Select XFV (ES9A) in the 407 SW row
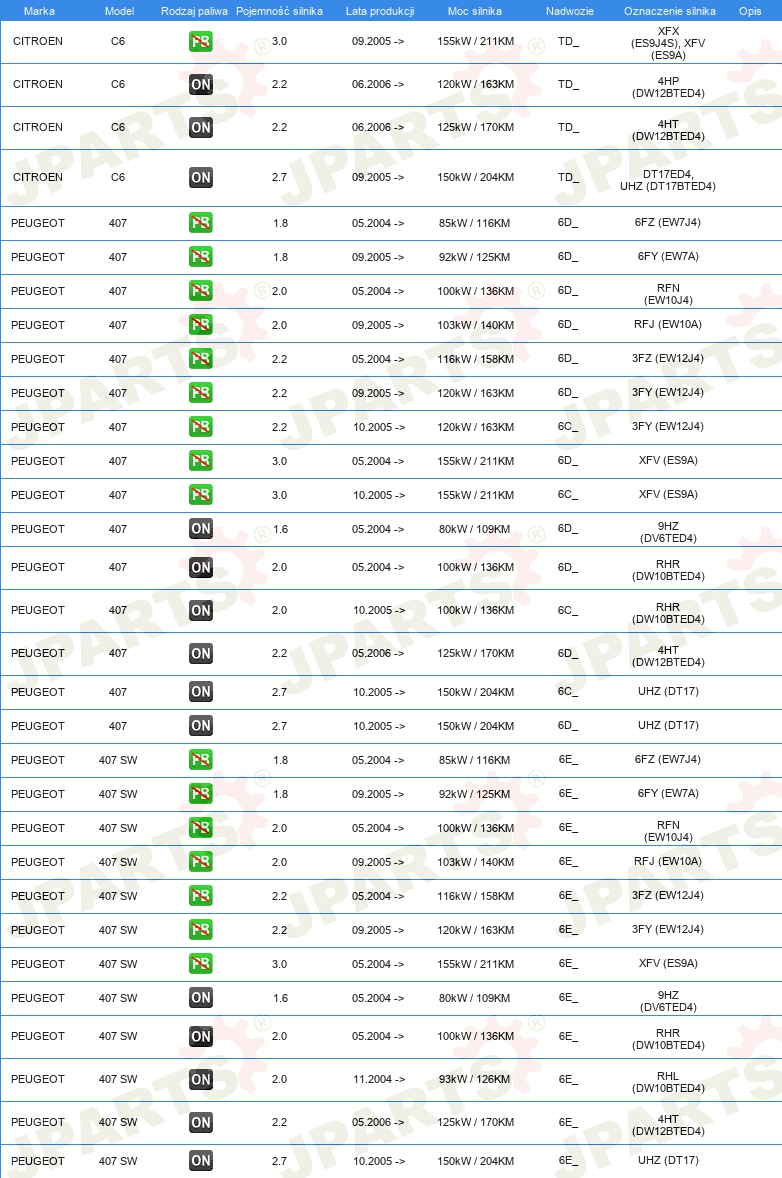Screen dimensions: 782x1178 [x=668, y=963]
